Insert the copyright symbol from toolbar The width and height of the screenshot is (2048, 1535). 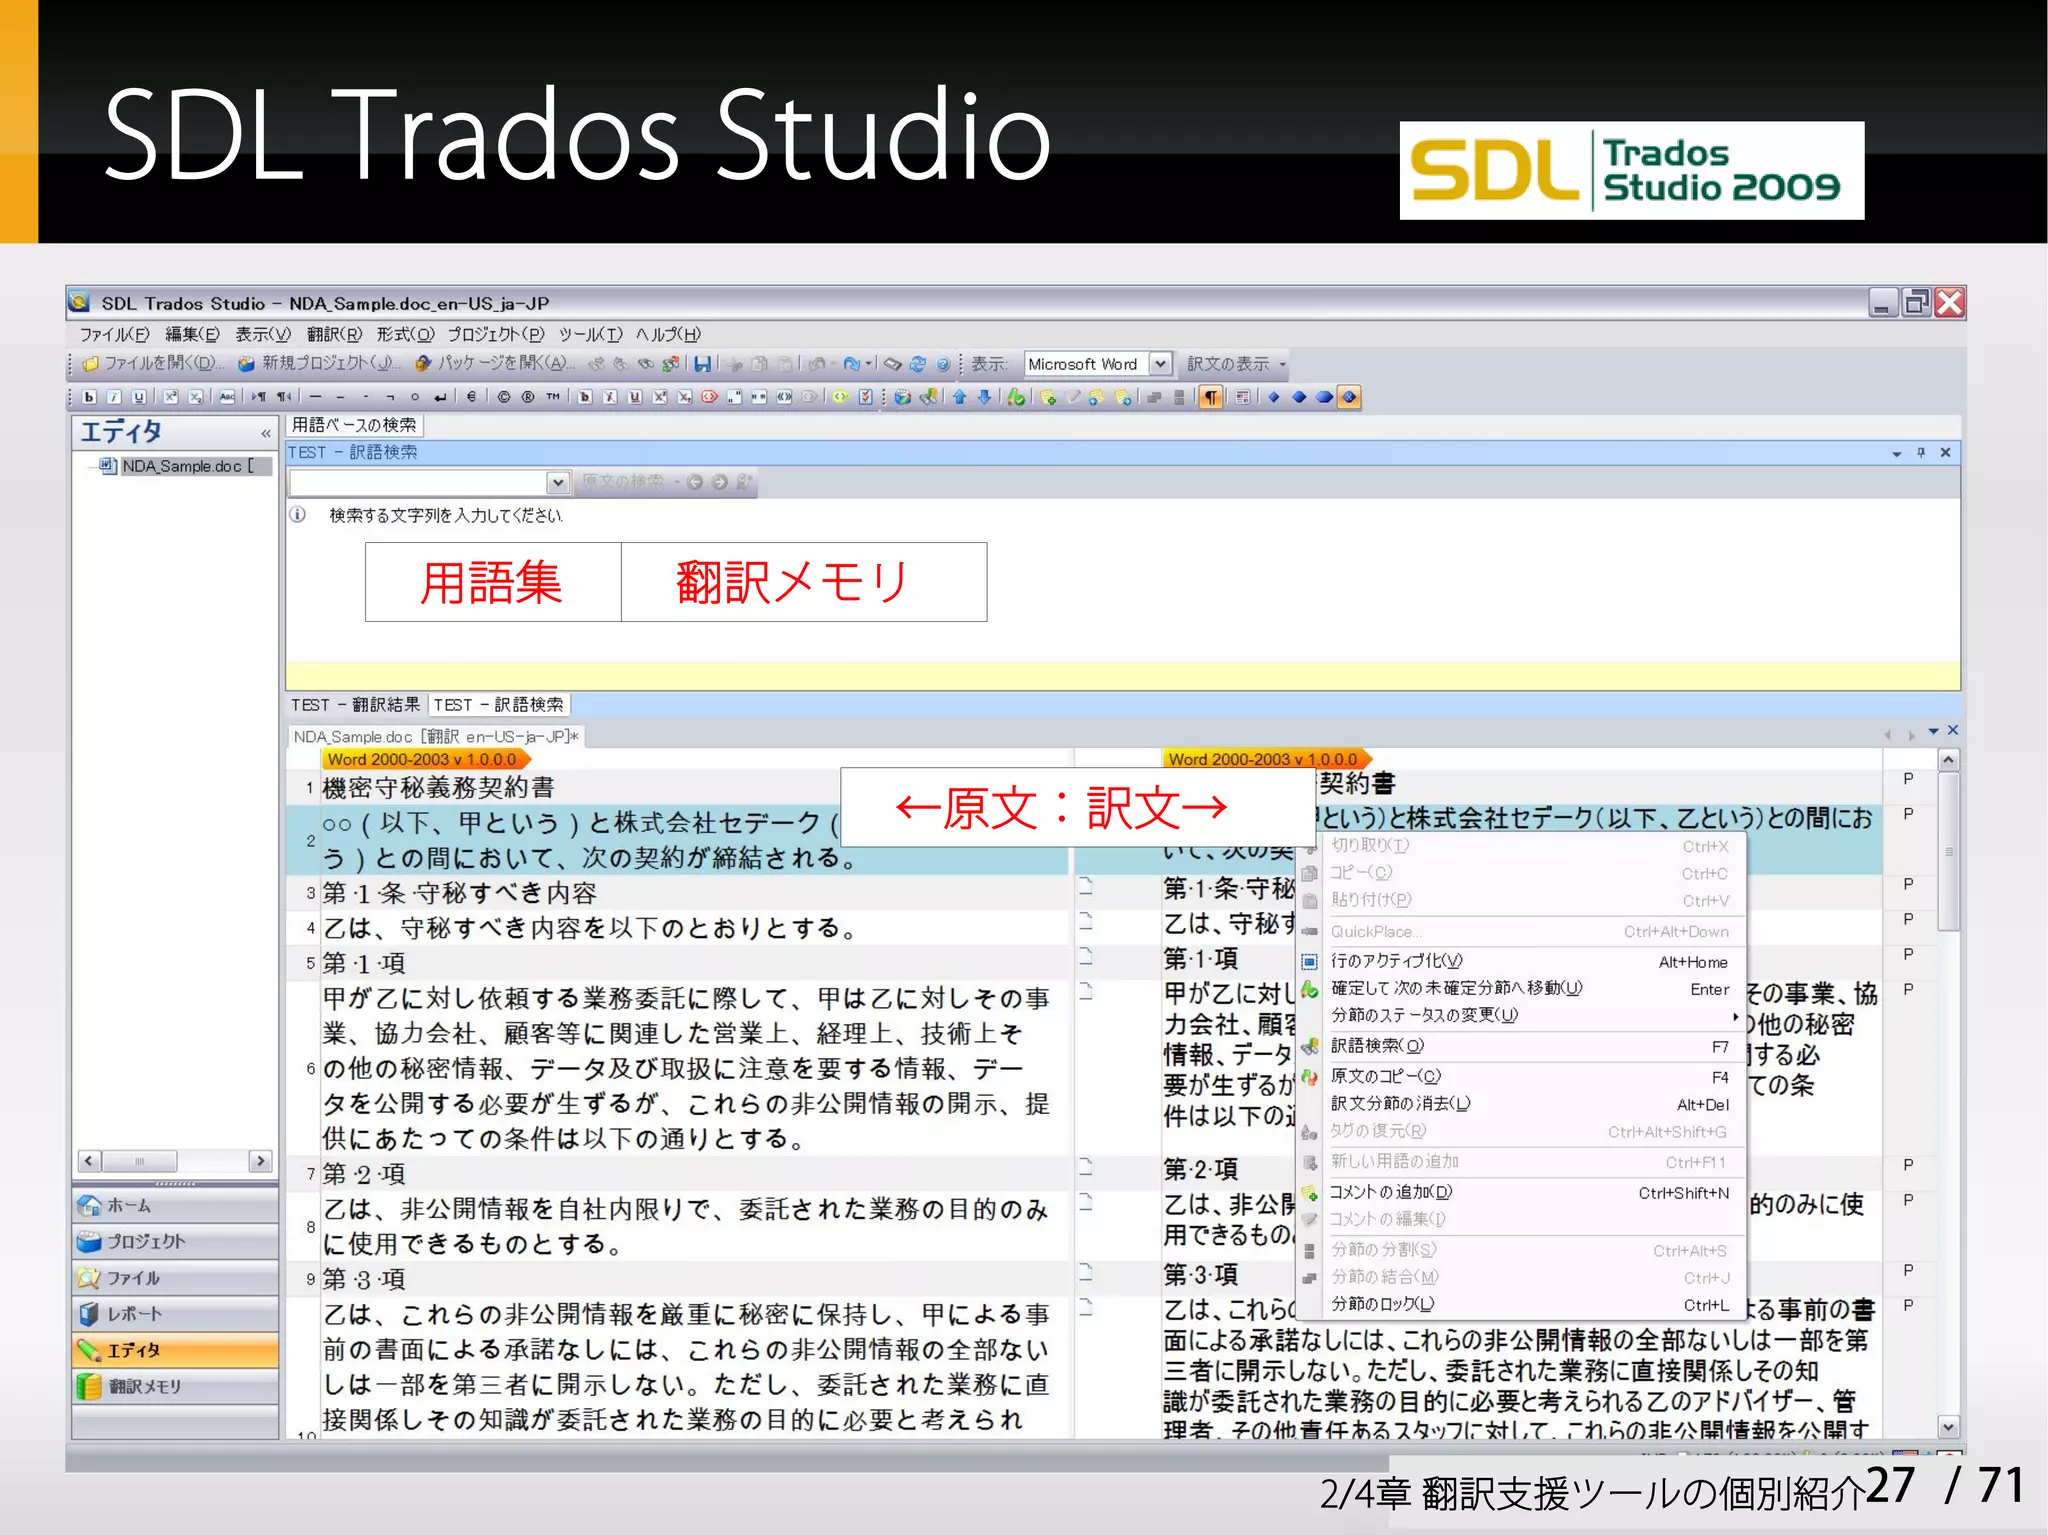tap(504, 397)
